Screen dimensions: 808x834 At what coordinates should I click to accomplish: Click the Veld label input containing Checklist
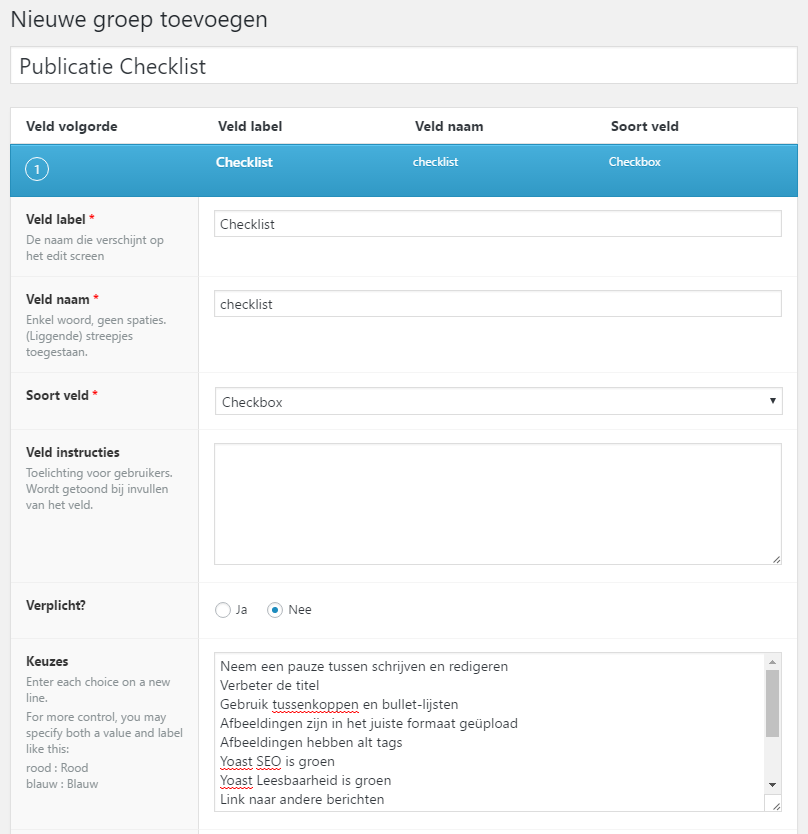point(498,224)
